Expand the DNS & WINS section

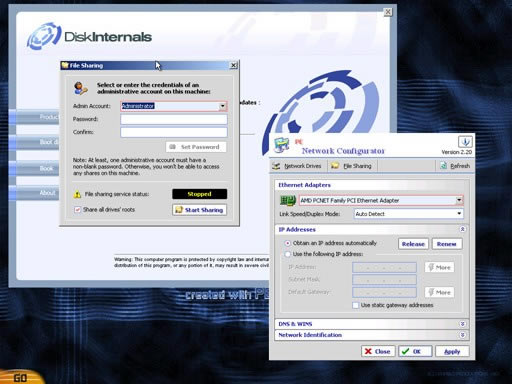[x=462, y=324]
